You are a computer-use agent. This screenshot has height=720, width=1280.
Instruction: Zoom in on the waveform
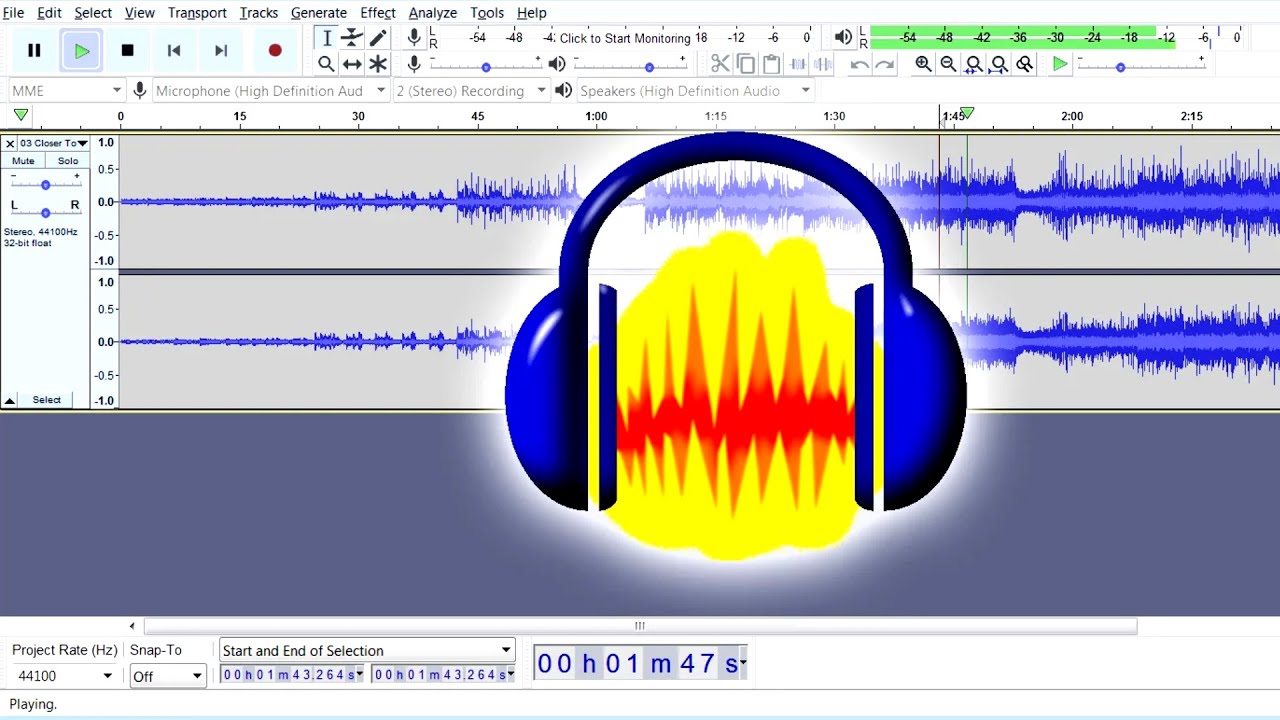point(923,64)
